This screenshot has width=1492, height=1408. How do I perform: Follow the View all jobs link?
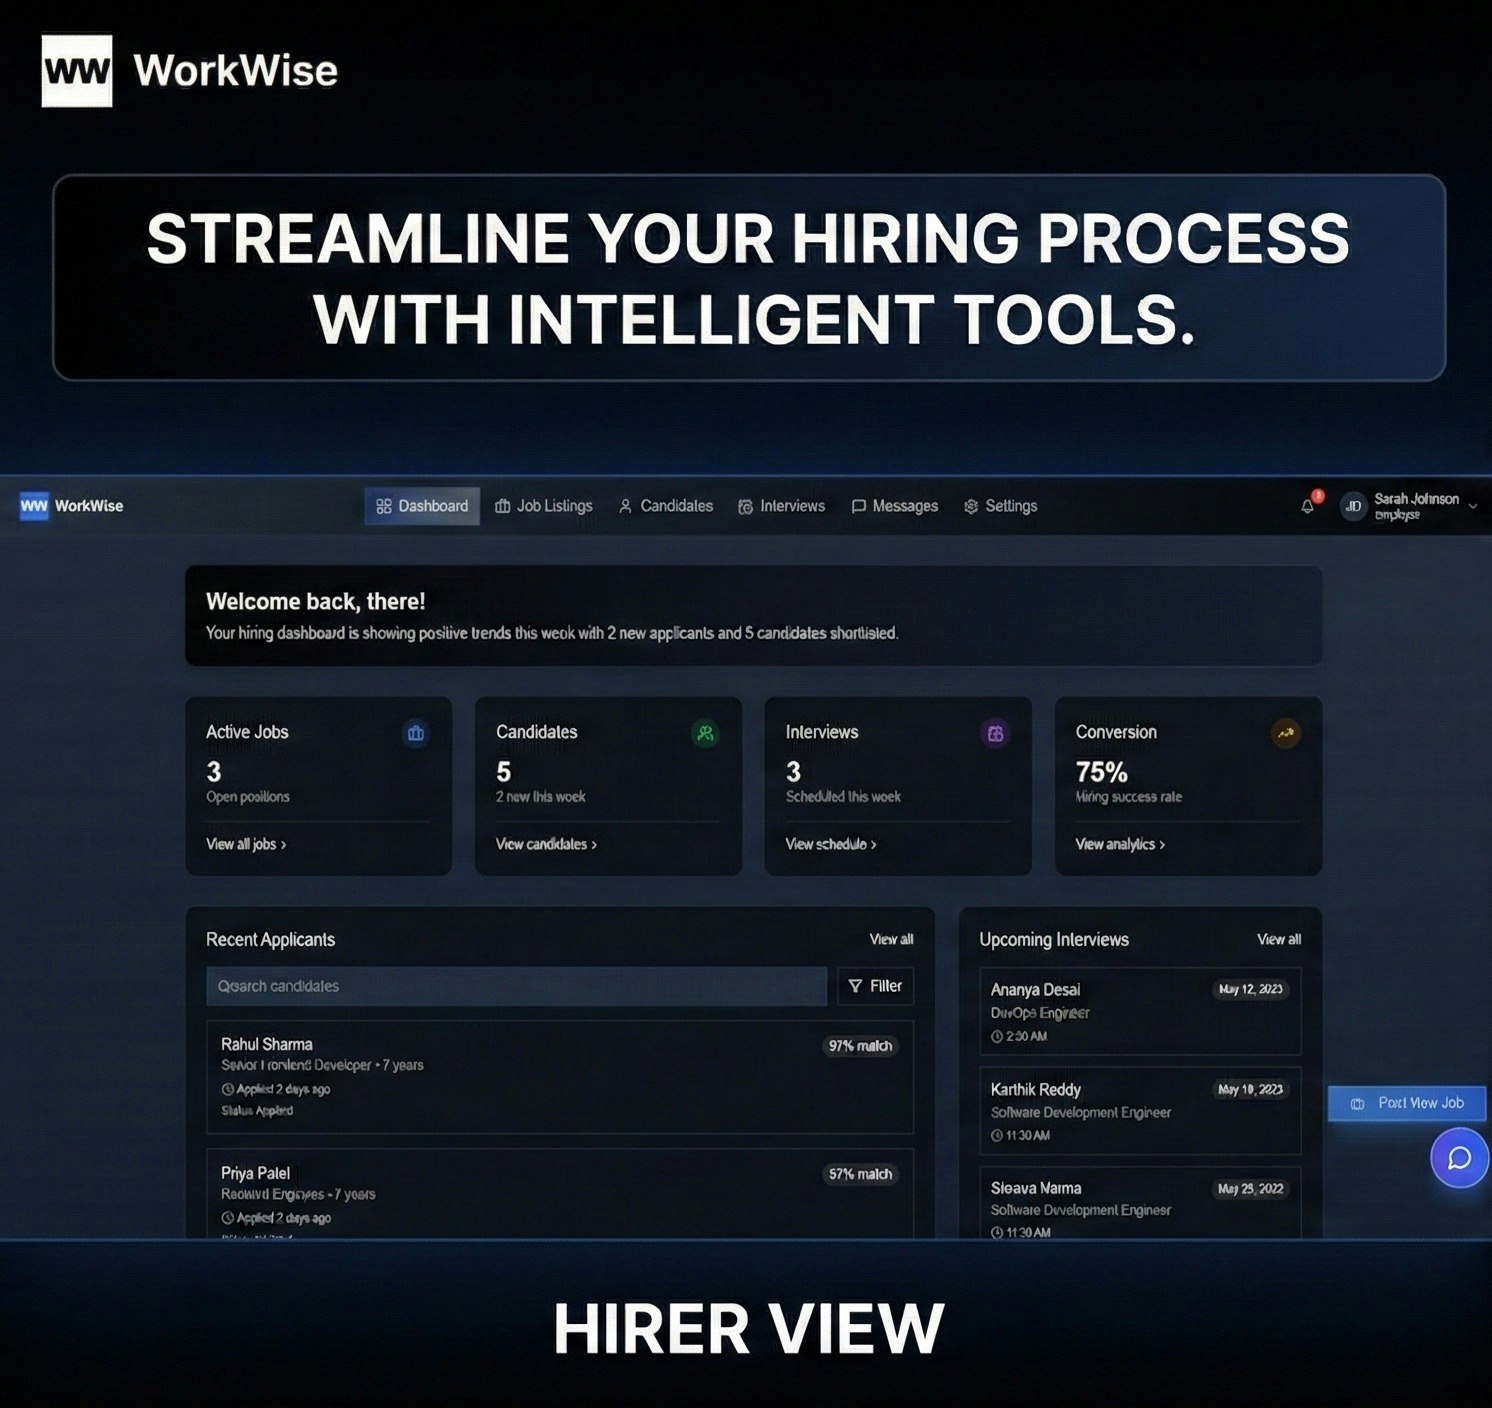pos(246,844)
